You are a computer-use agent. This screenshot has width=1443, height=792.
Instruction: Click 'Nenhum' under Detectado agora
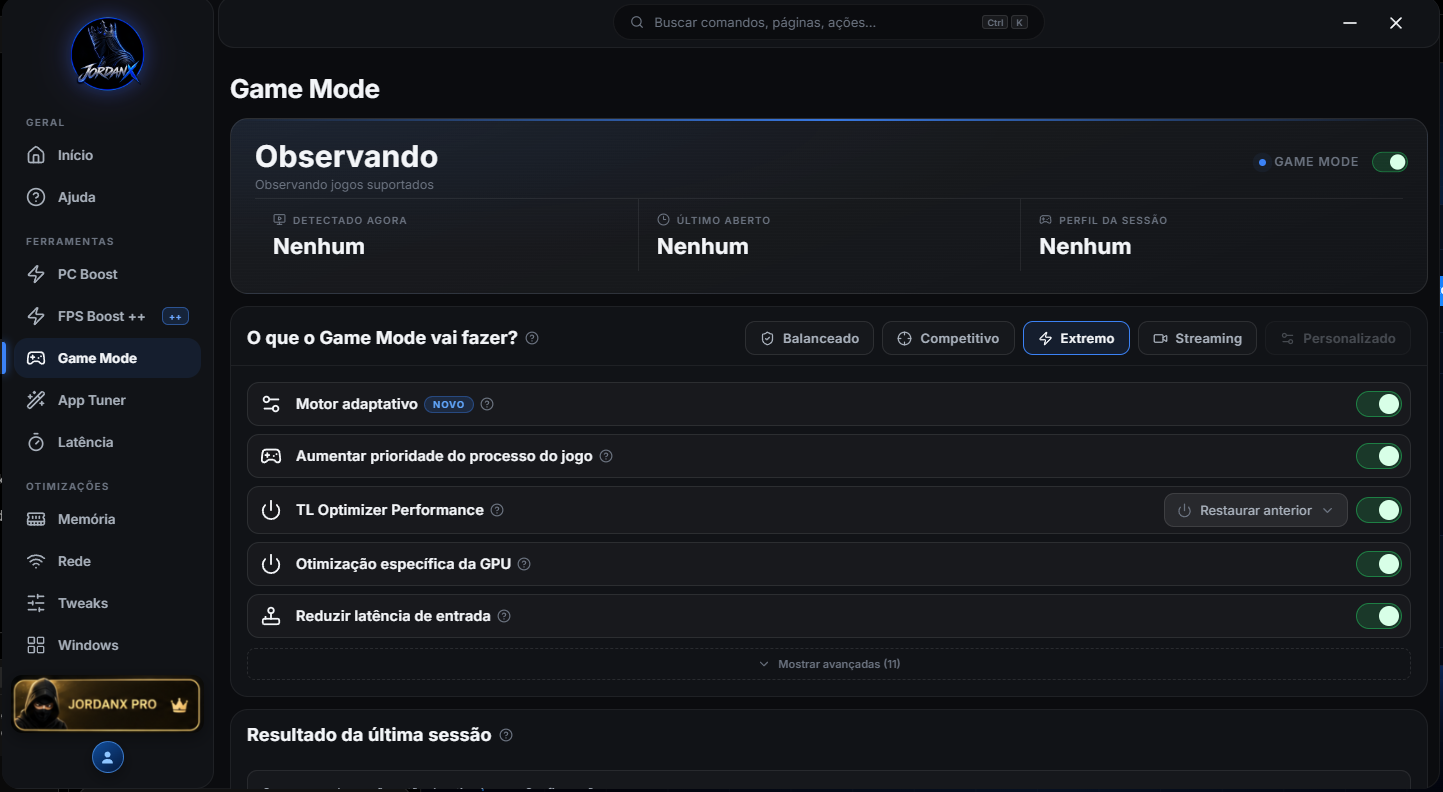point(319,247)
